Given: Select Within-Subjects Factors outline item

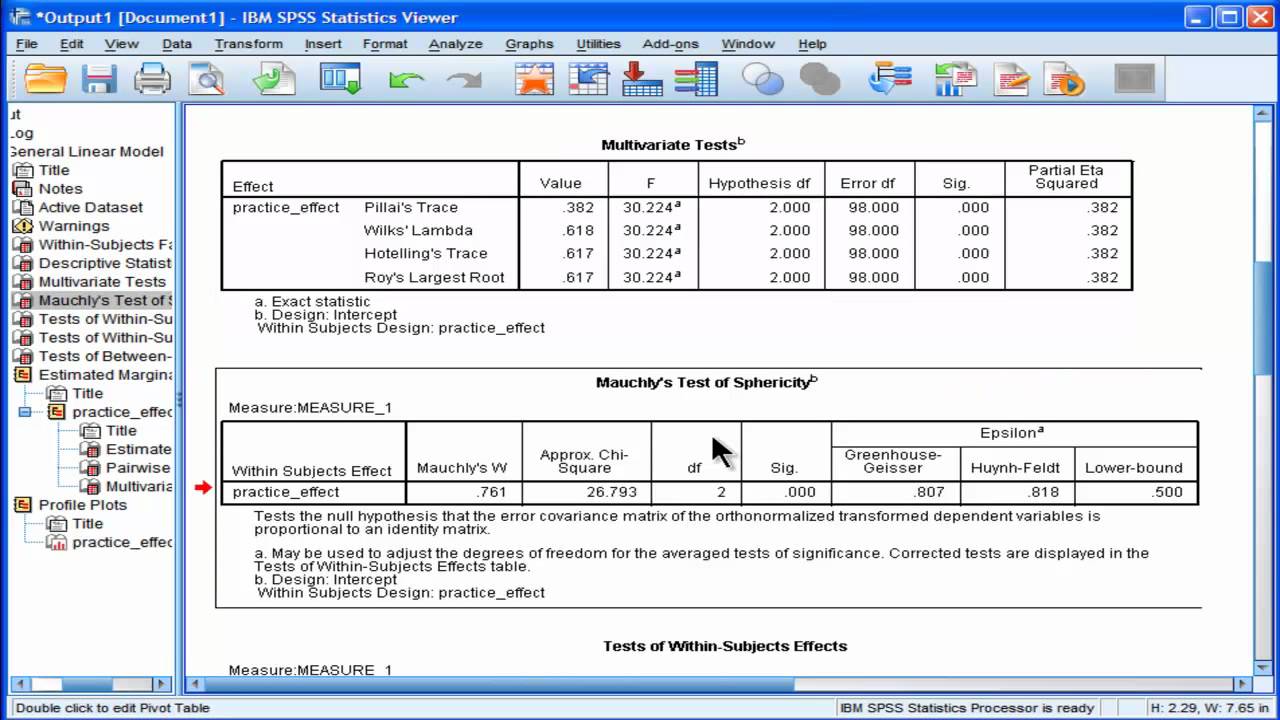Looking at the screenshot, I should 104,245.
